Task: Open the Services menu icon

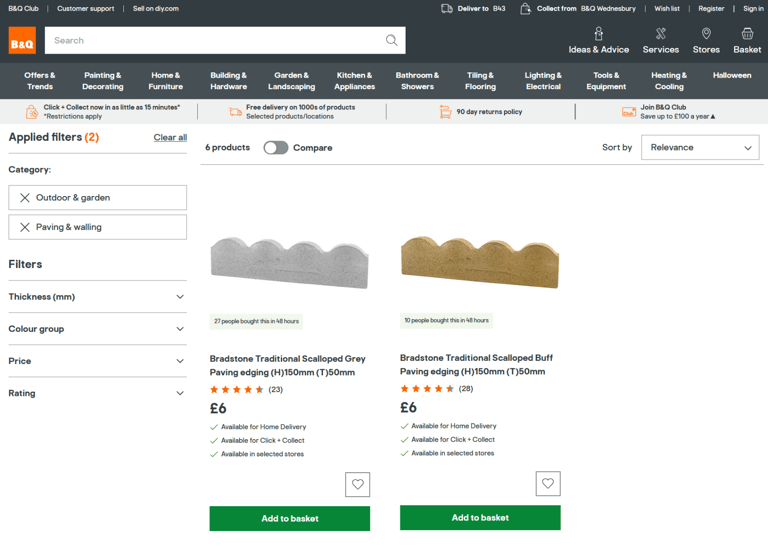Action: [x=661, y=34]
